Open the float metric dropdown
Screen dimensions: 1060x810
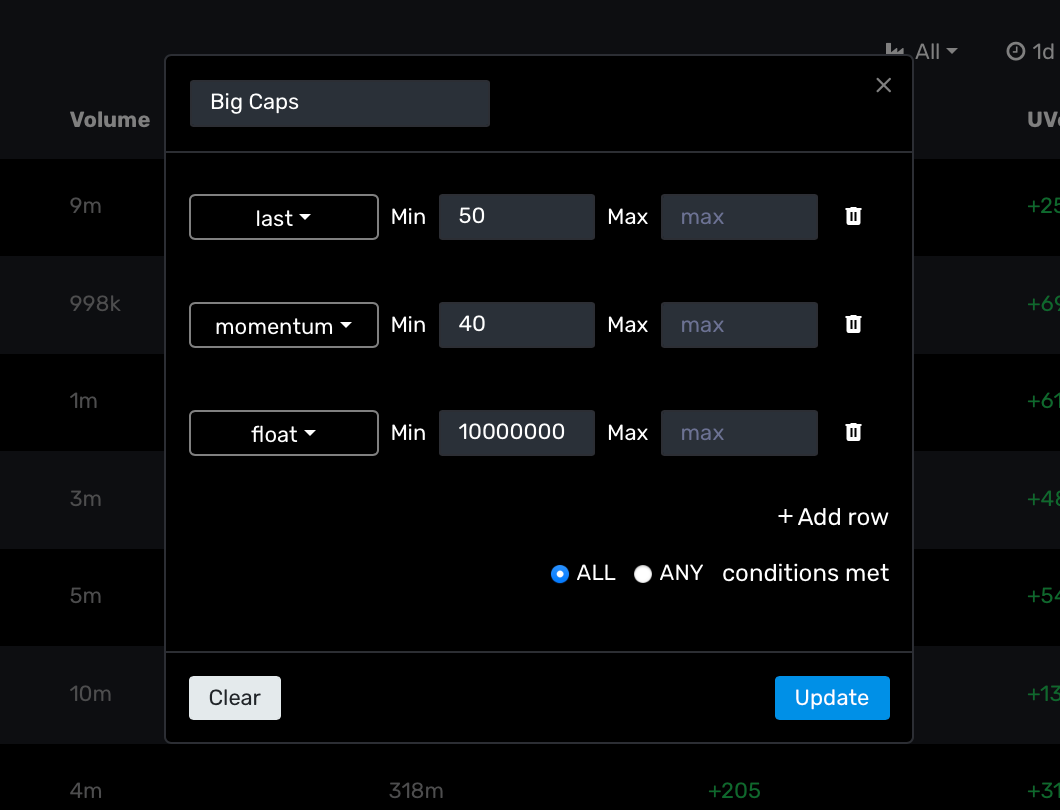(283, 433)
